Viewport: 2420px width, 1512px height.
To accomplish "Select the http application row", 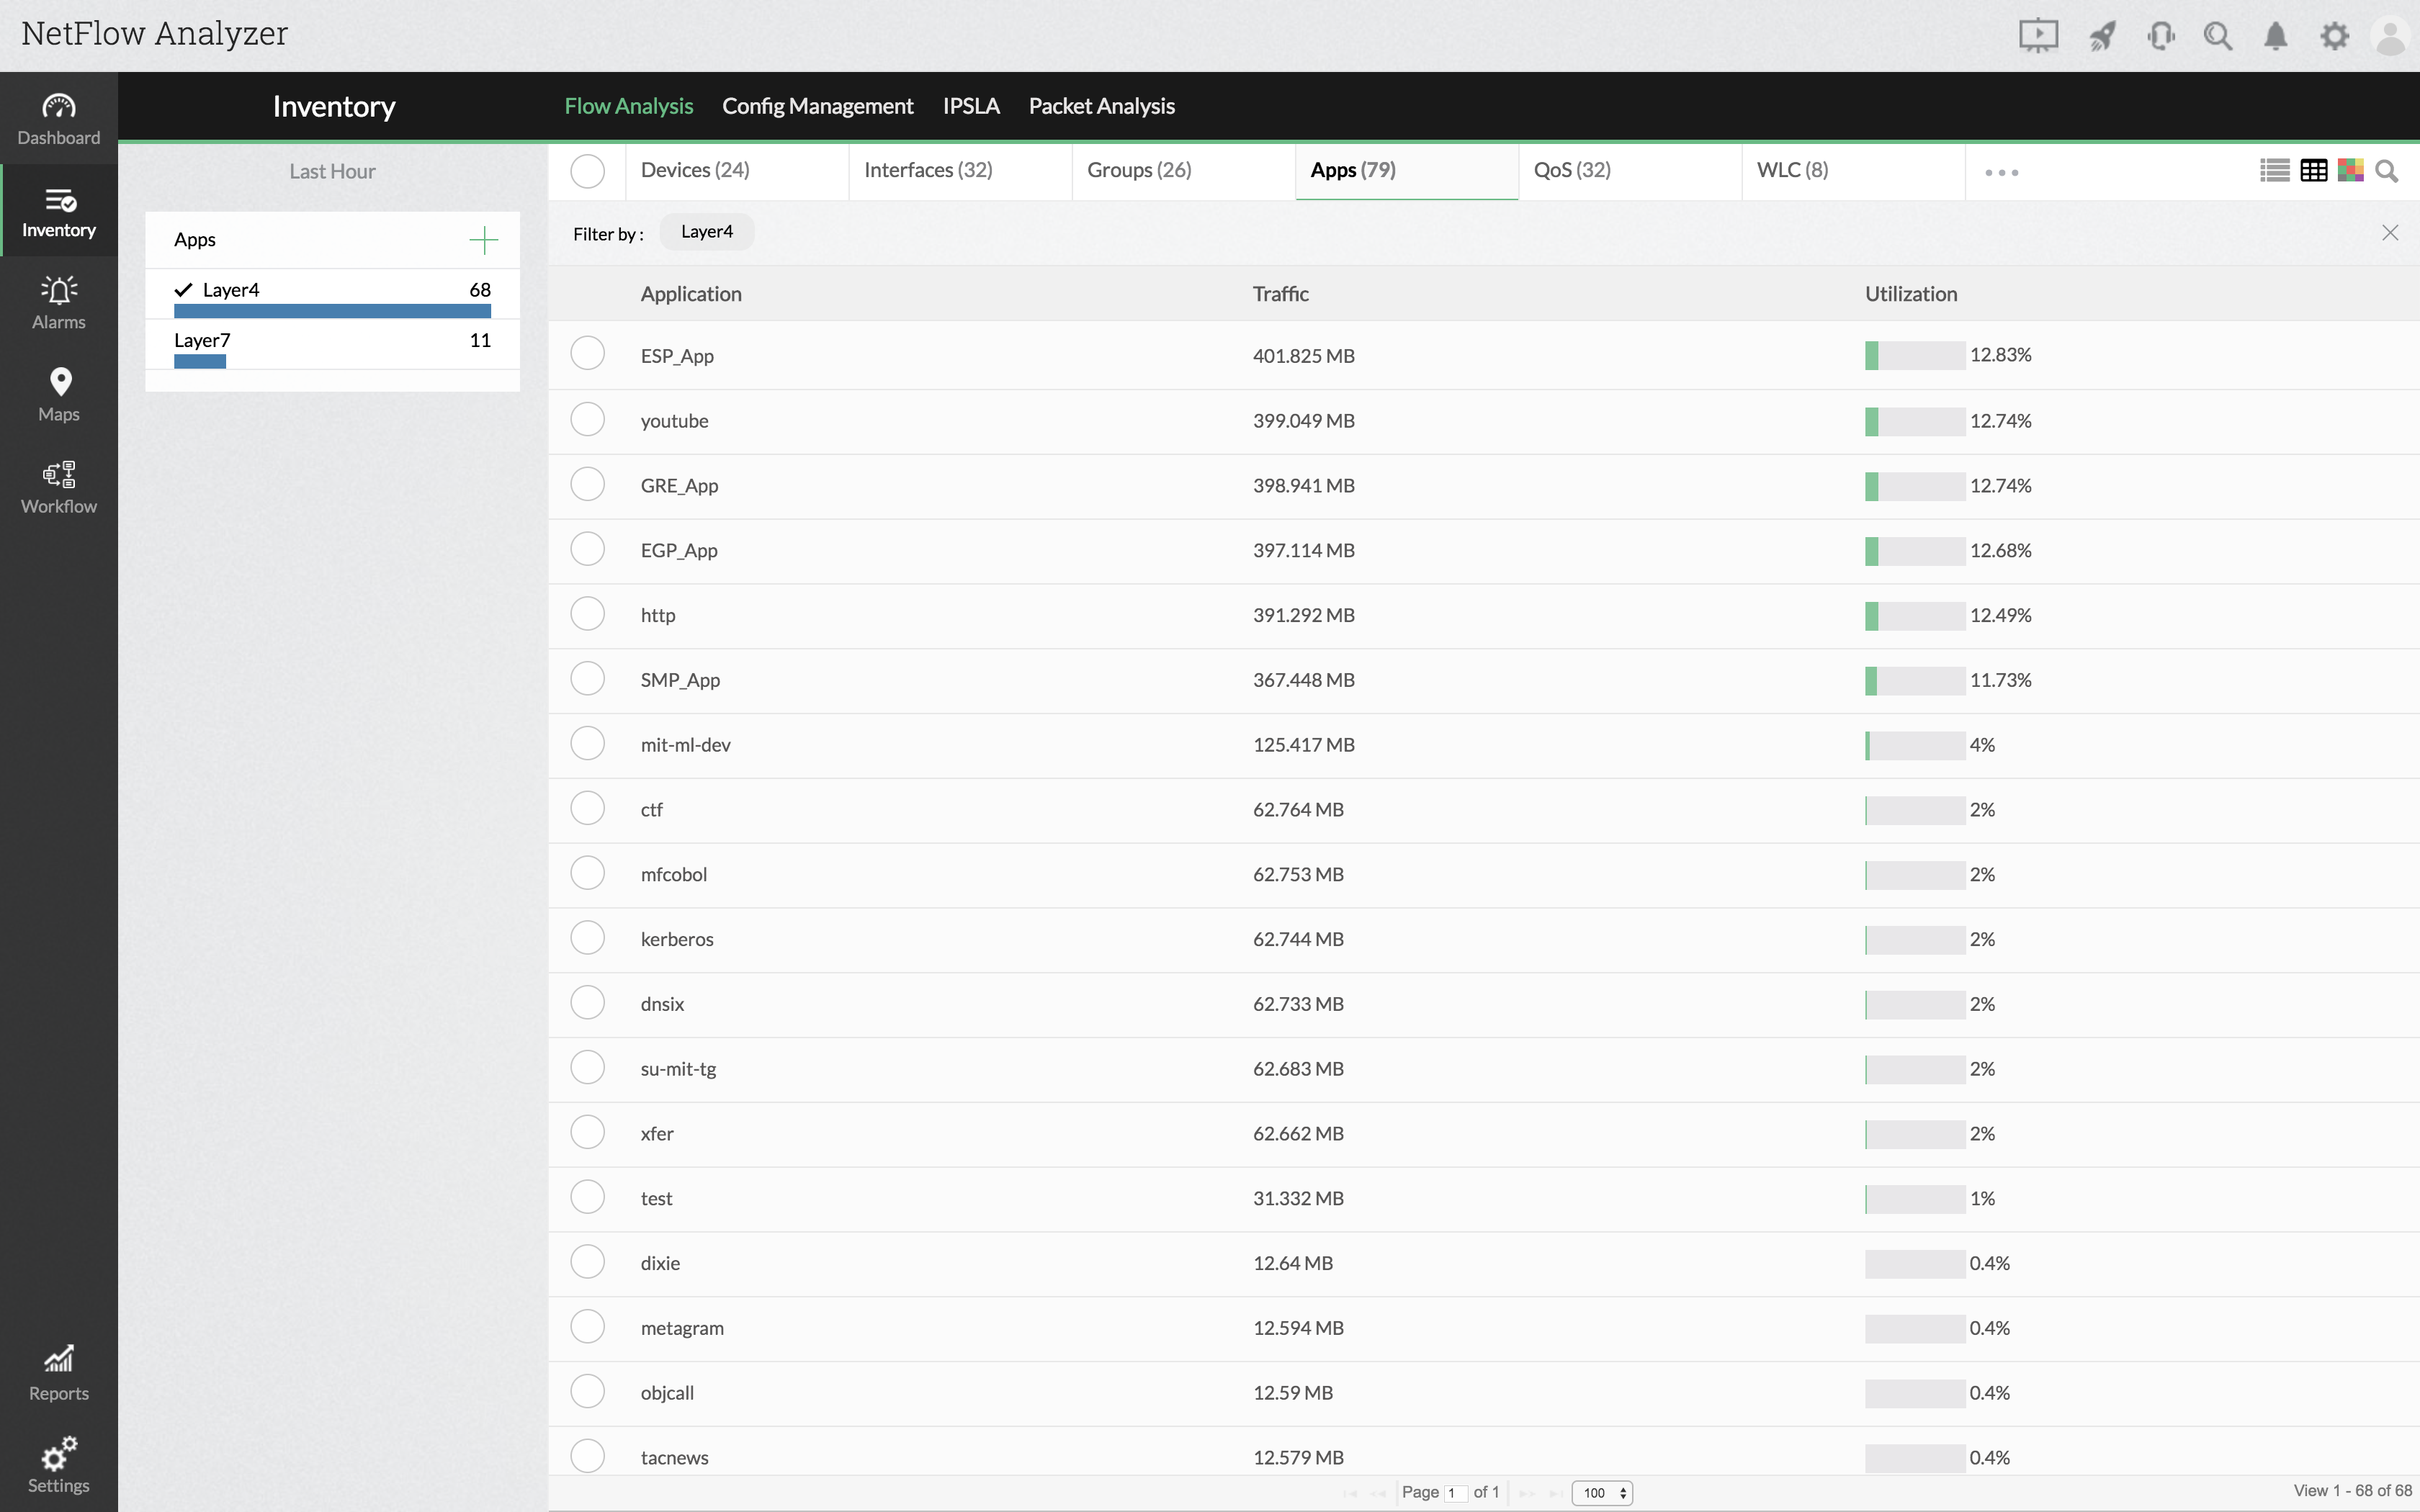I will [x=588, y=613].
